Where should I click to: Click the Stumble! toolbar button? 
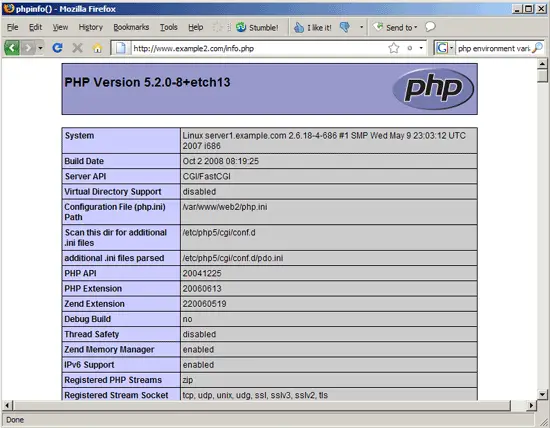point(257,27)
